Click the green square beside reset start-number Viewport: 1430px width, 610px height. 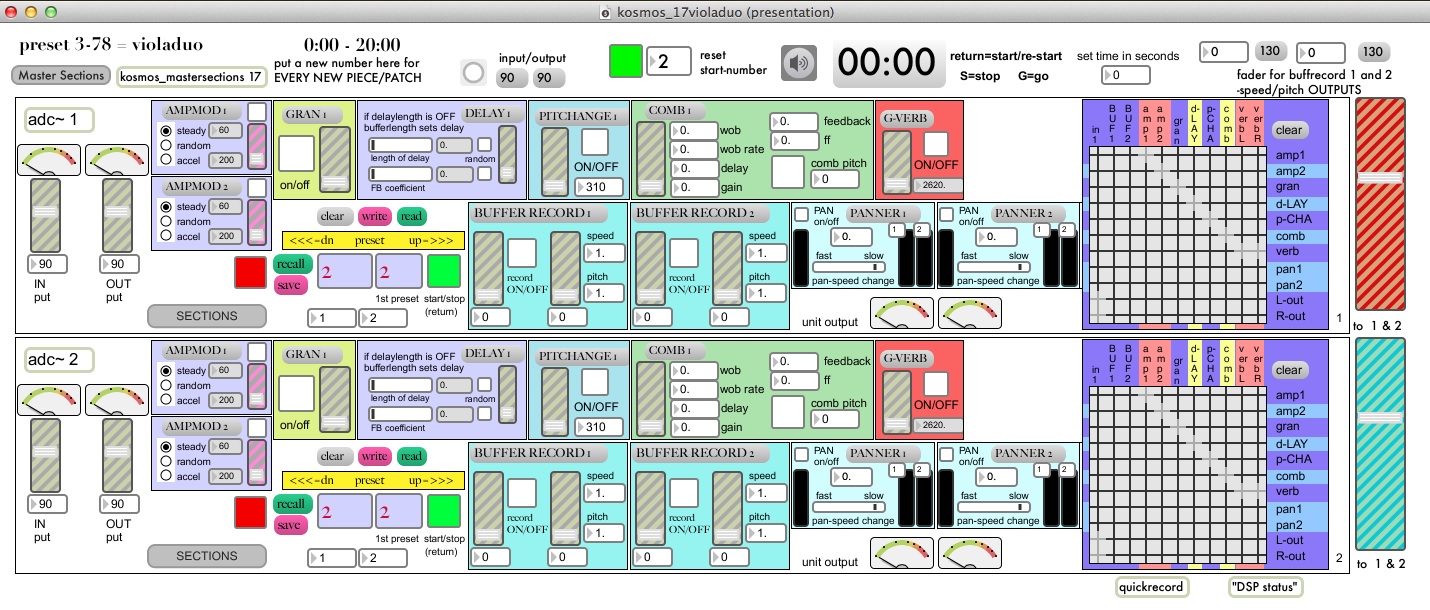point(626,62)
